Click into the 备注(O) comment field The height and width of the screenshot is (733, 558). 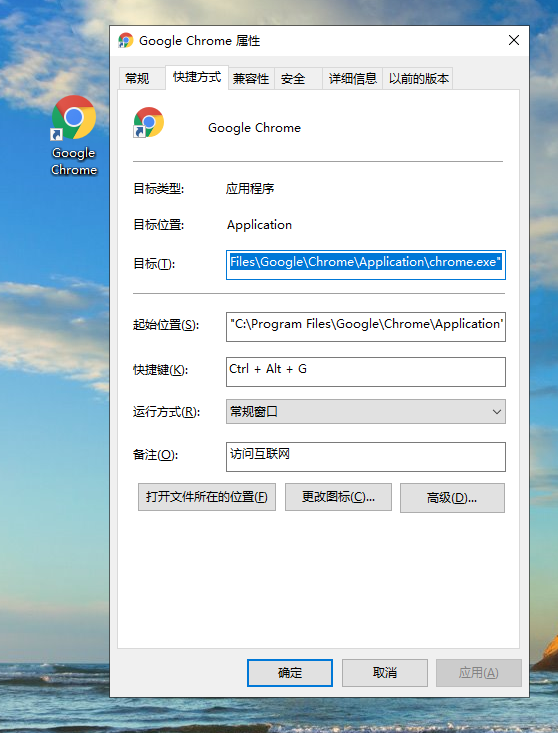(x=365, y=457)
